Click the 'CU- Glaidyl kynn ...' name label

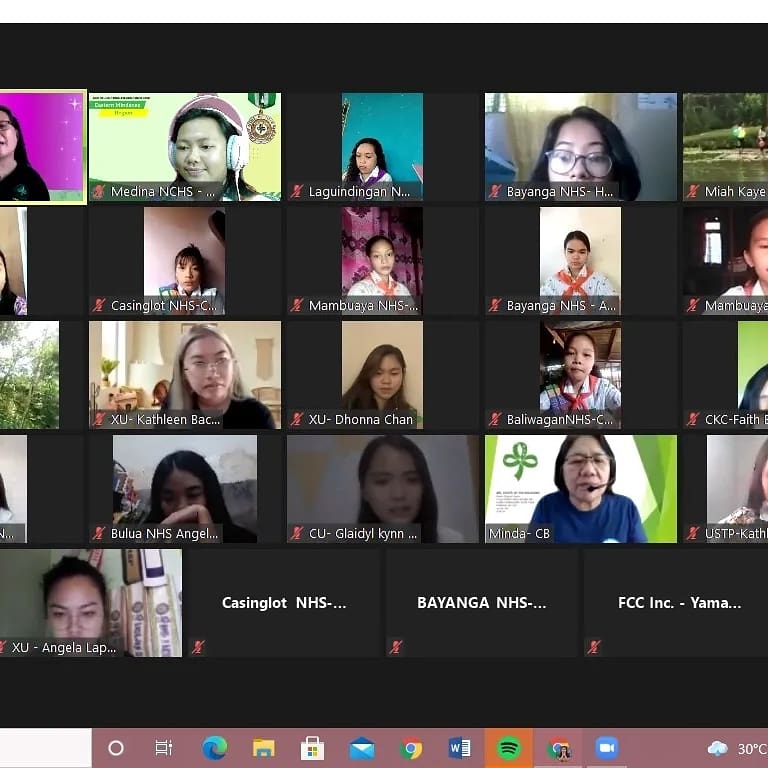point(363,533)
